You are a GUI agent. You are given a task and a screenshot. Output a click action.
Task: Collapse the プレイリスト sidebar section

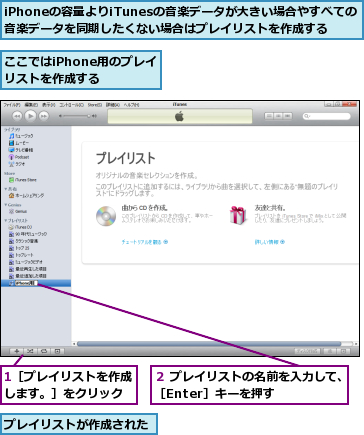(6, 220)
